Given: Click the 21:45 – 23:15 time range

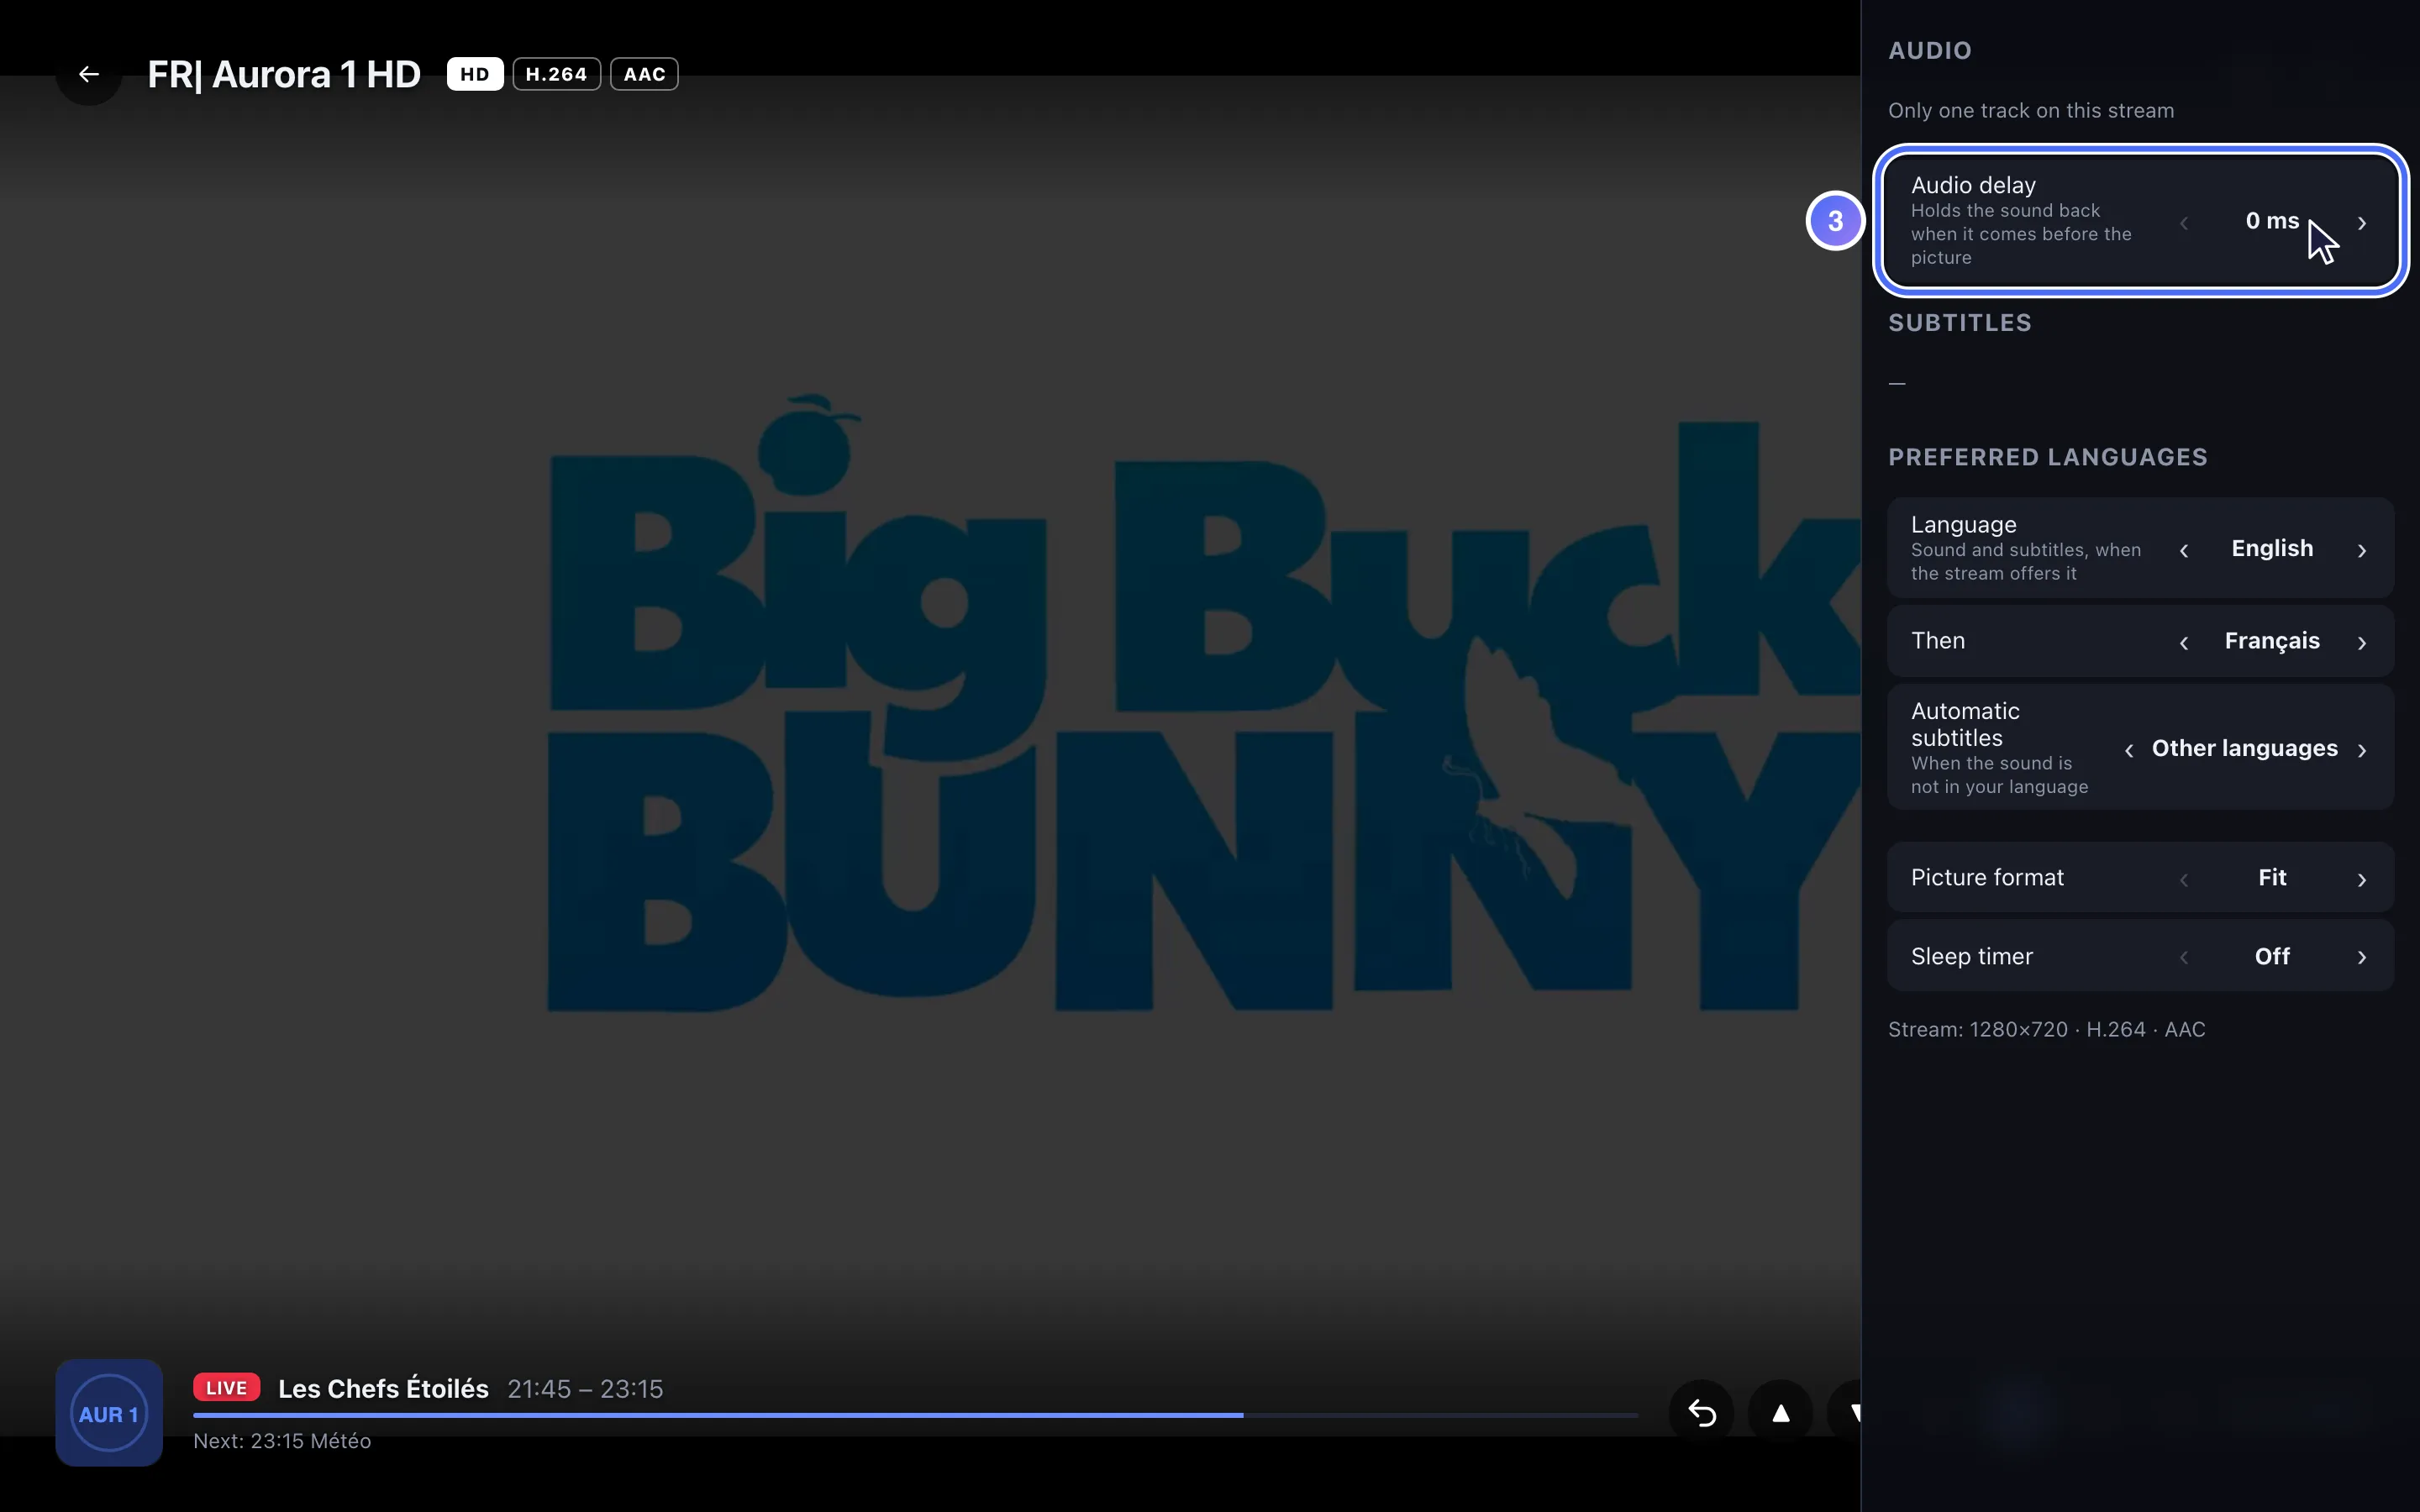Looking at the screenshot, I should coord(585,1389).
